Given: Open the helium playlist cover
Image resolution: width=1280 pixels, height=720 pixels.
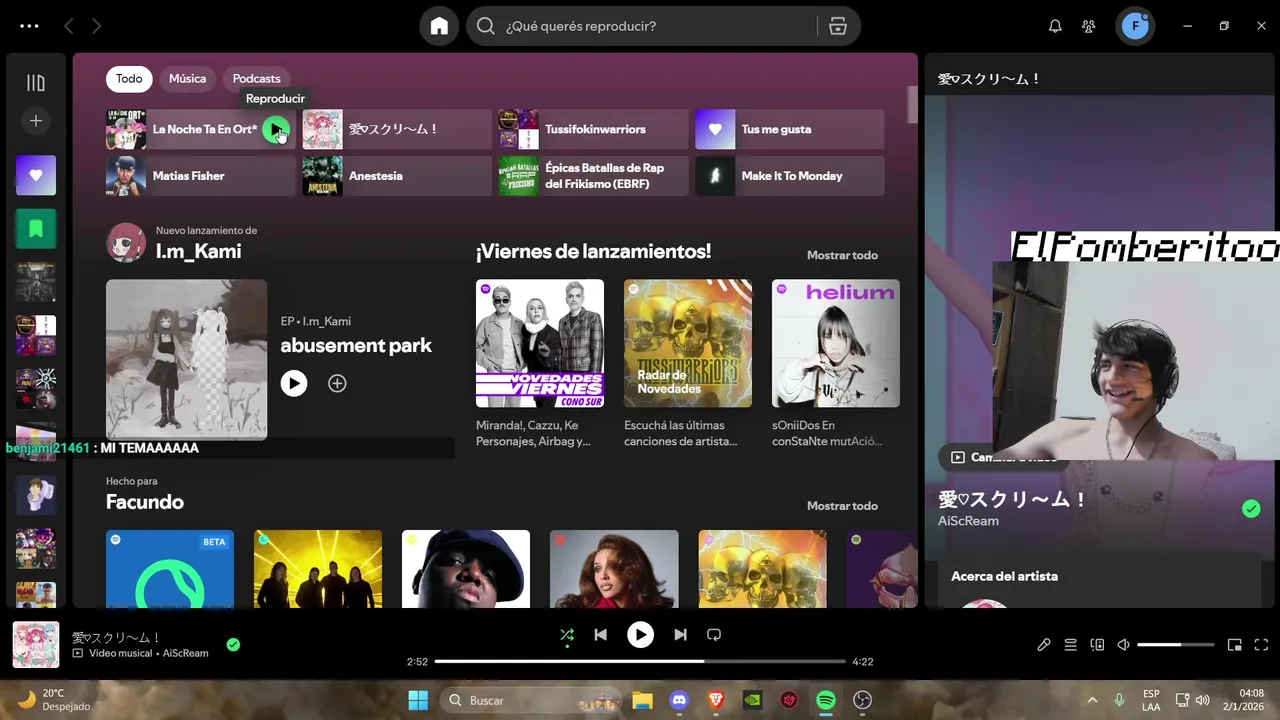Looking at the screenshot, I should pyautogui.click(x=836, y=343).
